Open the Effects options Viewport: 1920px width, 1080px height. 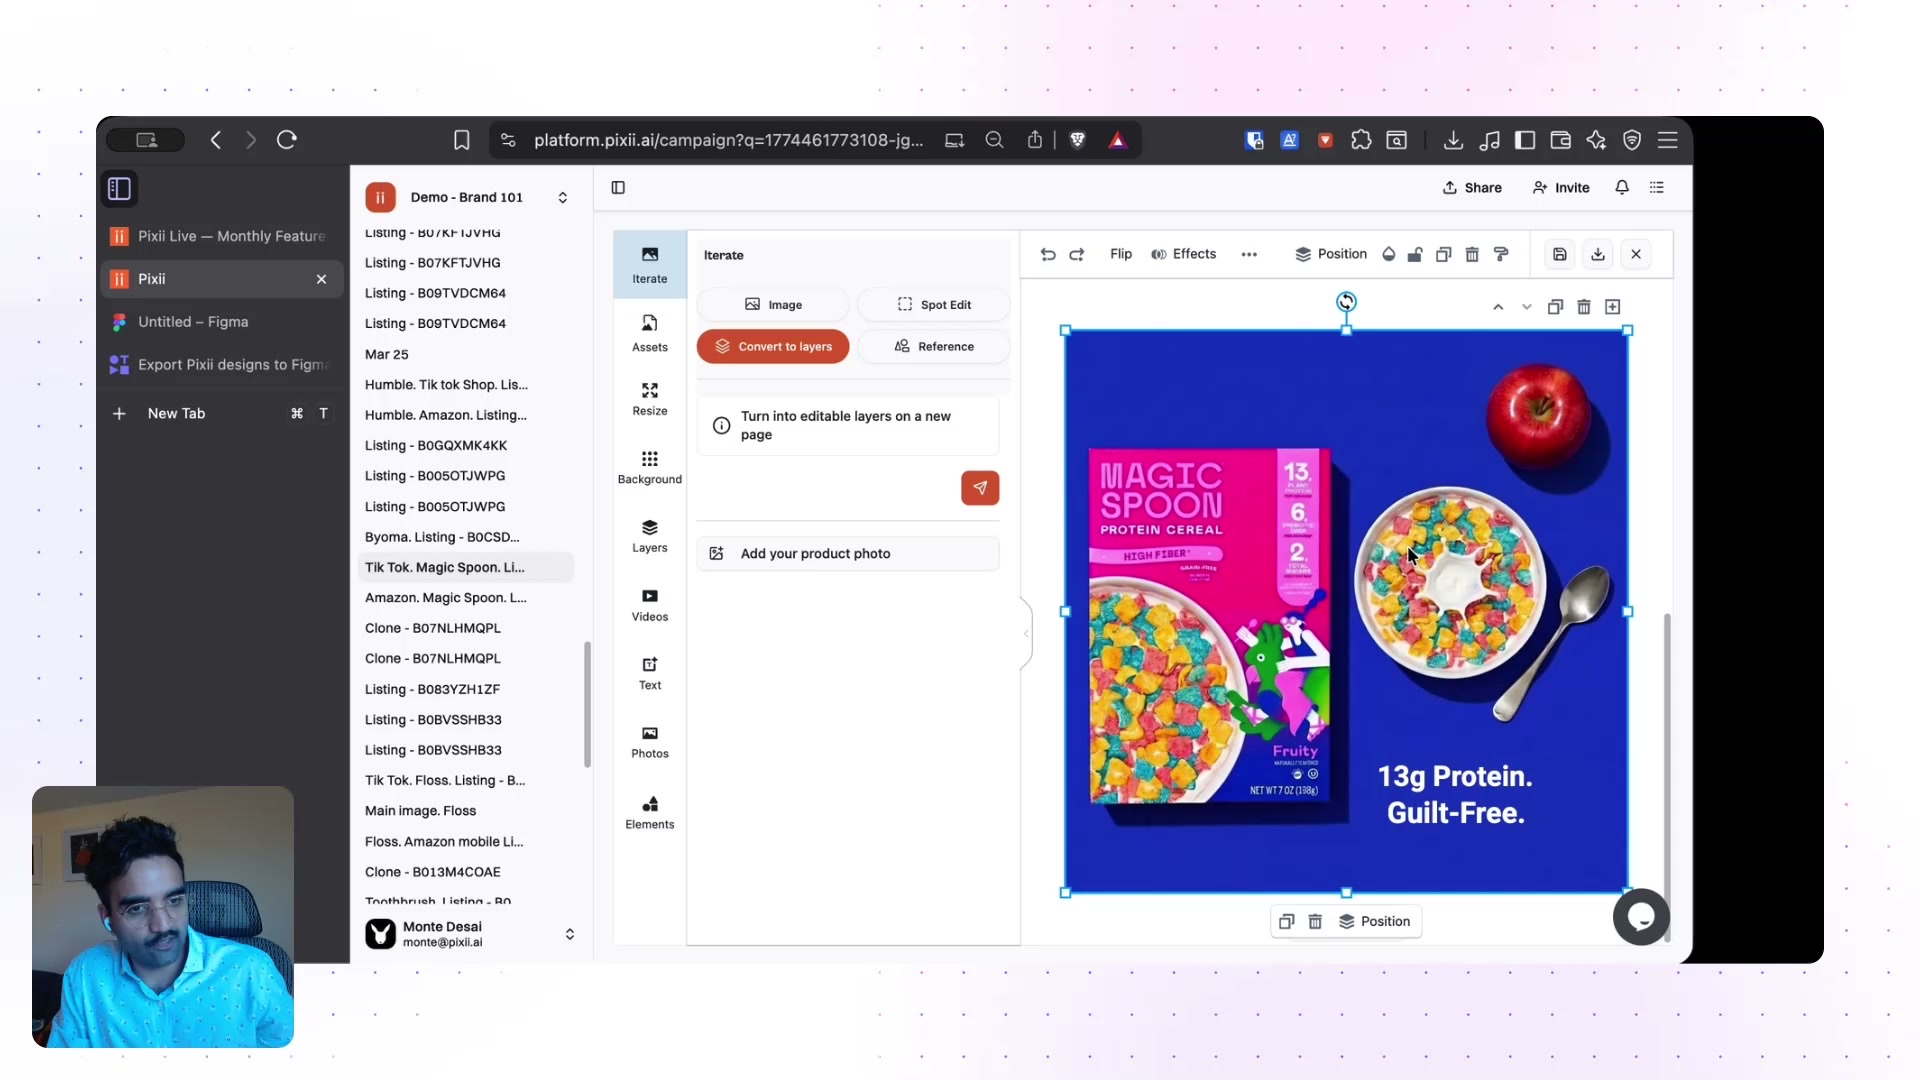tap(1183, 255)
